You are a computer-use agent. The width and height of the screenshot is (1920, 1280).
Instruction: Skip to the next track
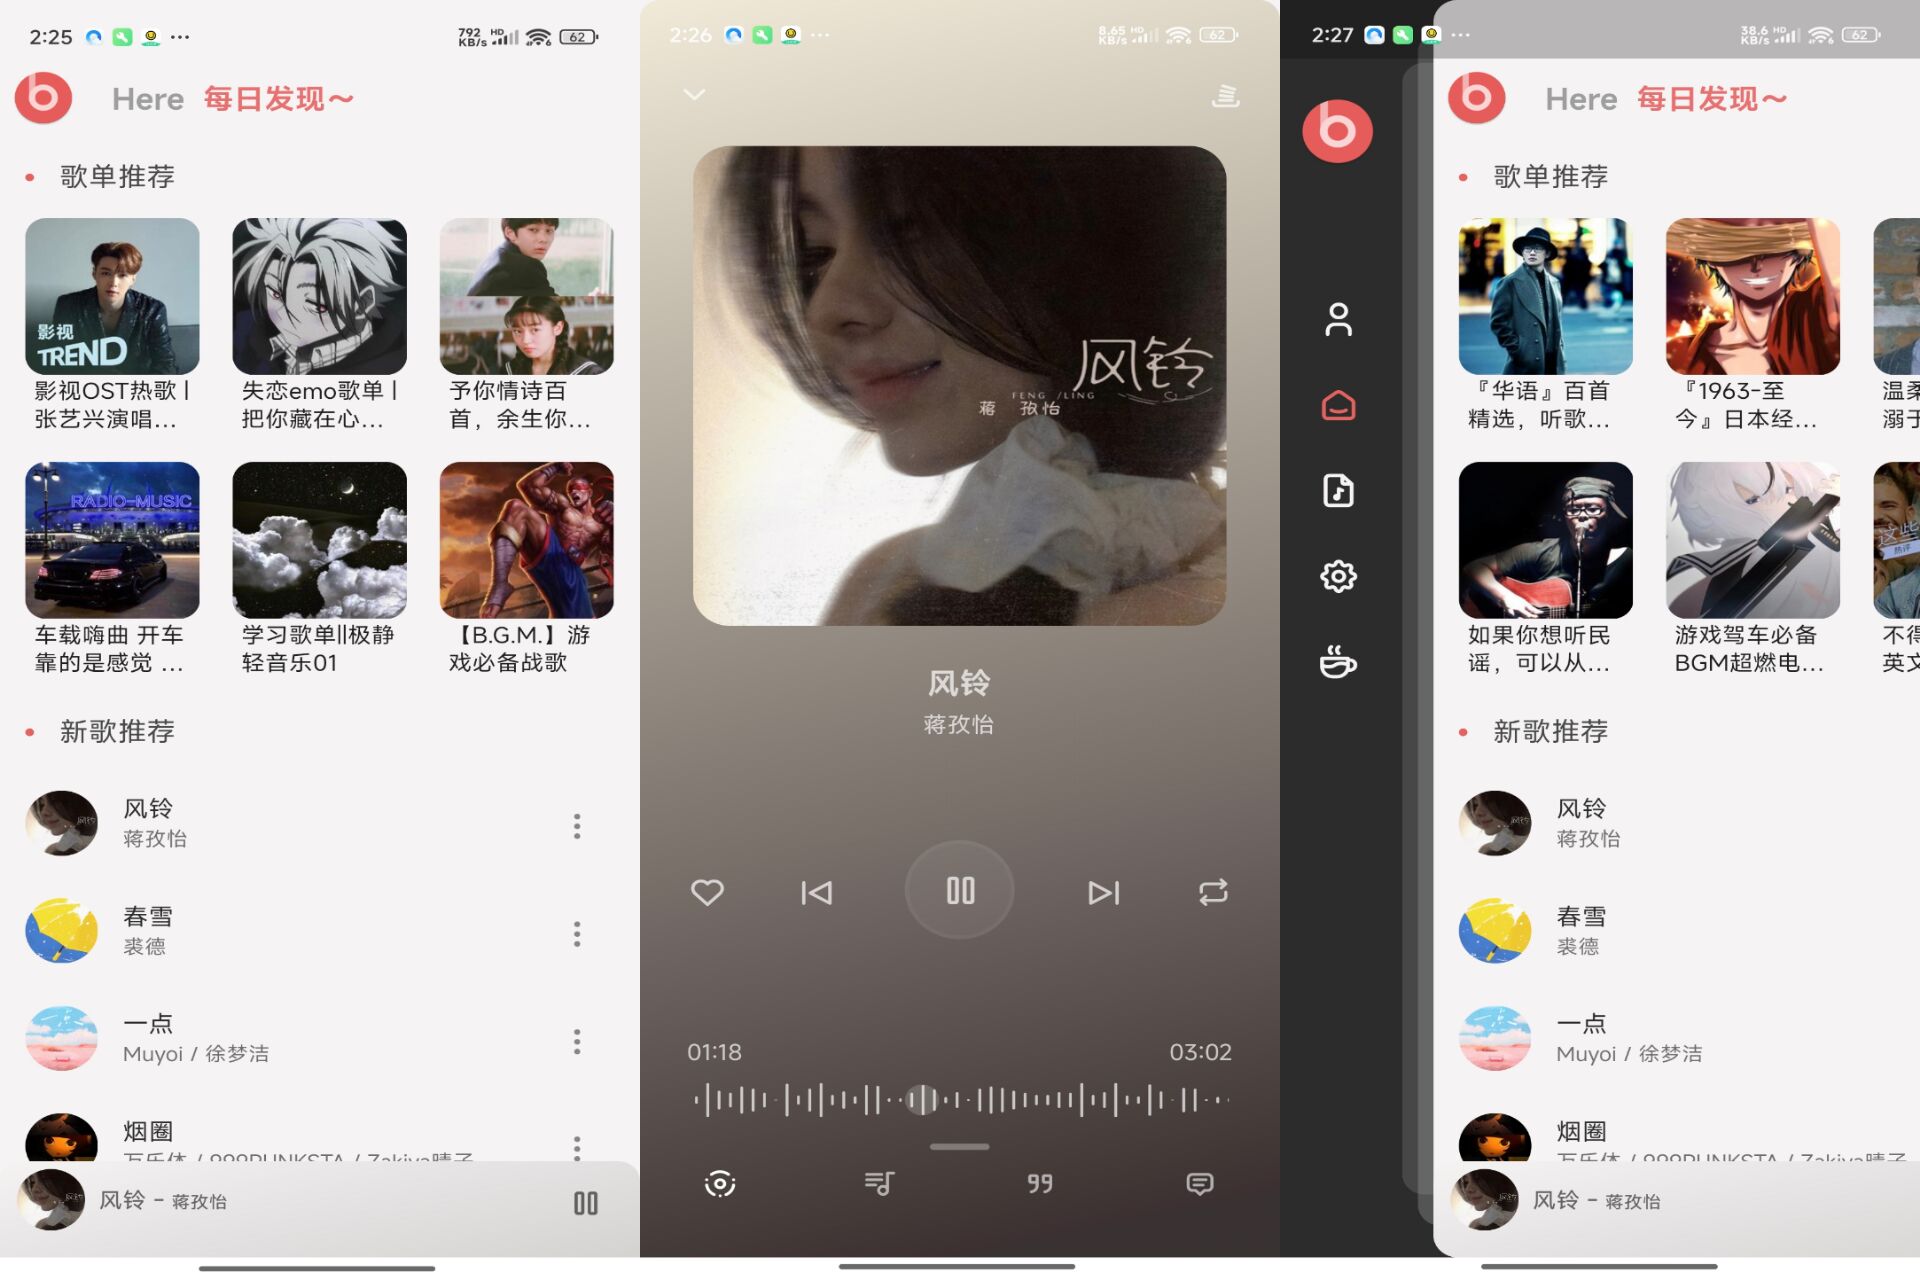click(1104, 892)
